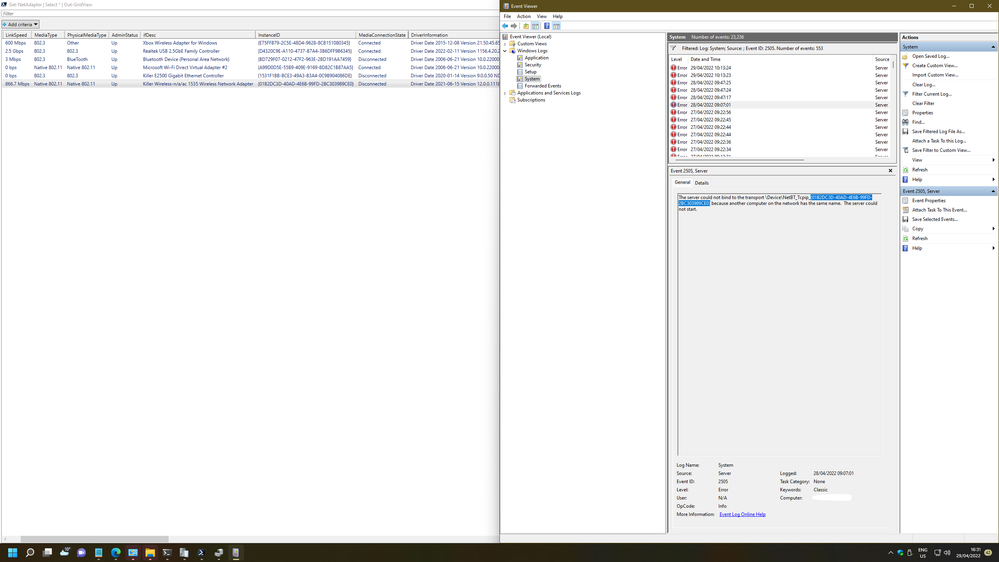This screenshot has height=562, width=999.
Task: Toggle Show/Hide Action Pane toolbar icon
Action: [556, 26]
